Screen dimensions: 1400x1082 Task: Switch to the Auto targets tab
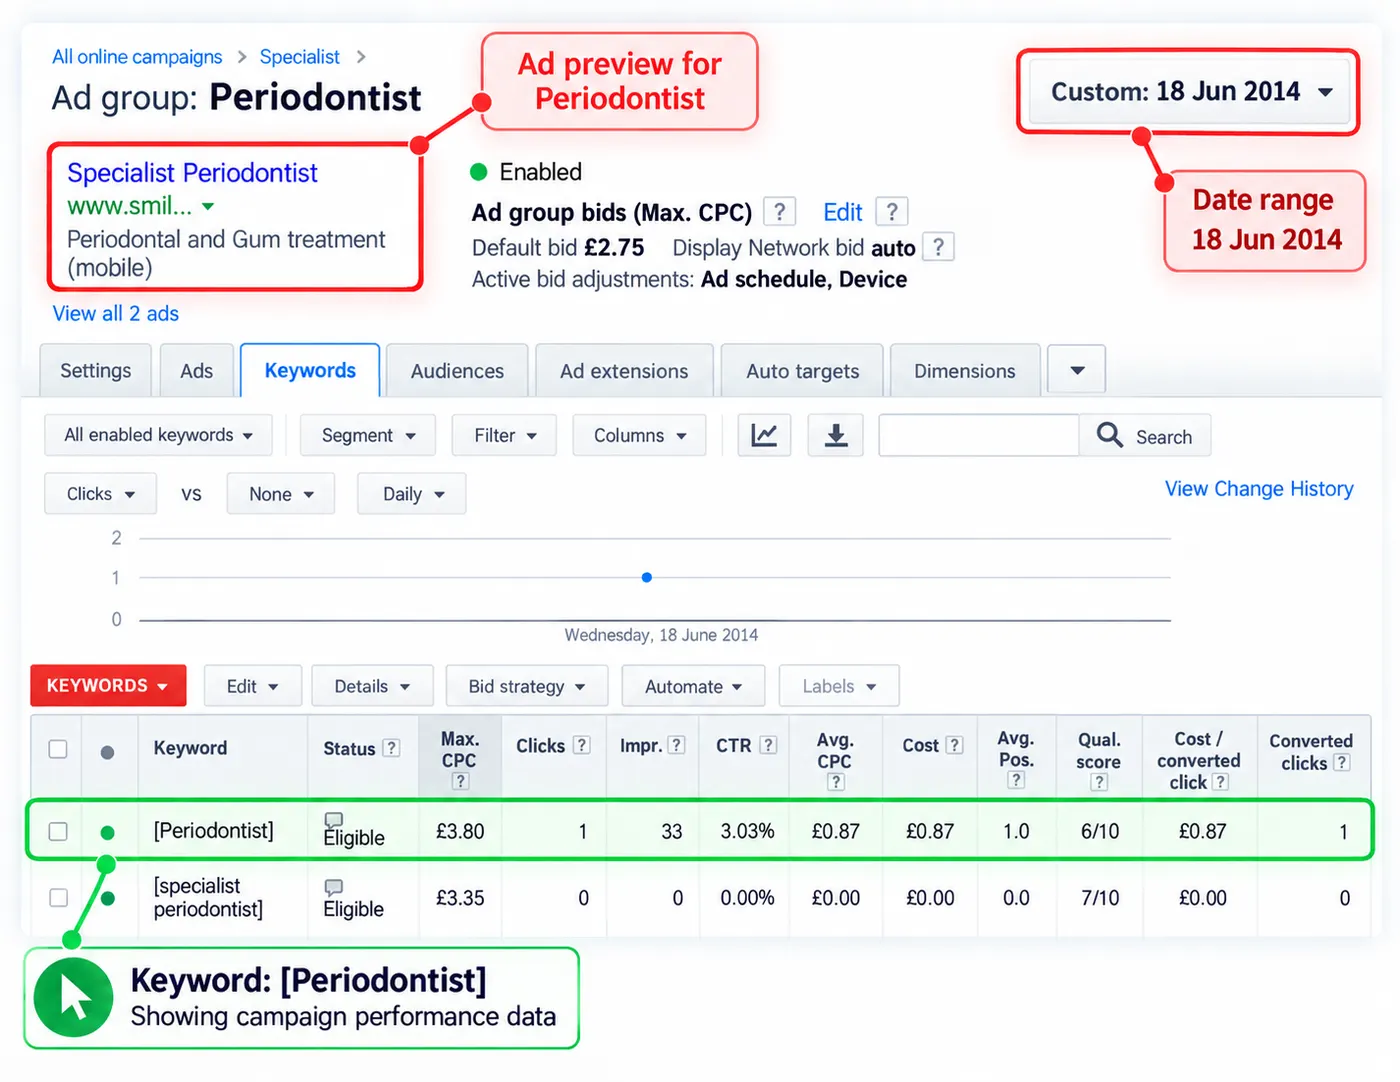[802, 371]
